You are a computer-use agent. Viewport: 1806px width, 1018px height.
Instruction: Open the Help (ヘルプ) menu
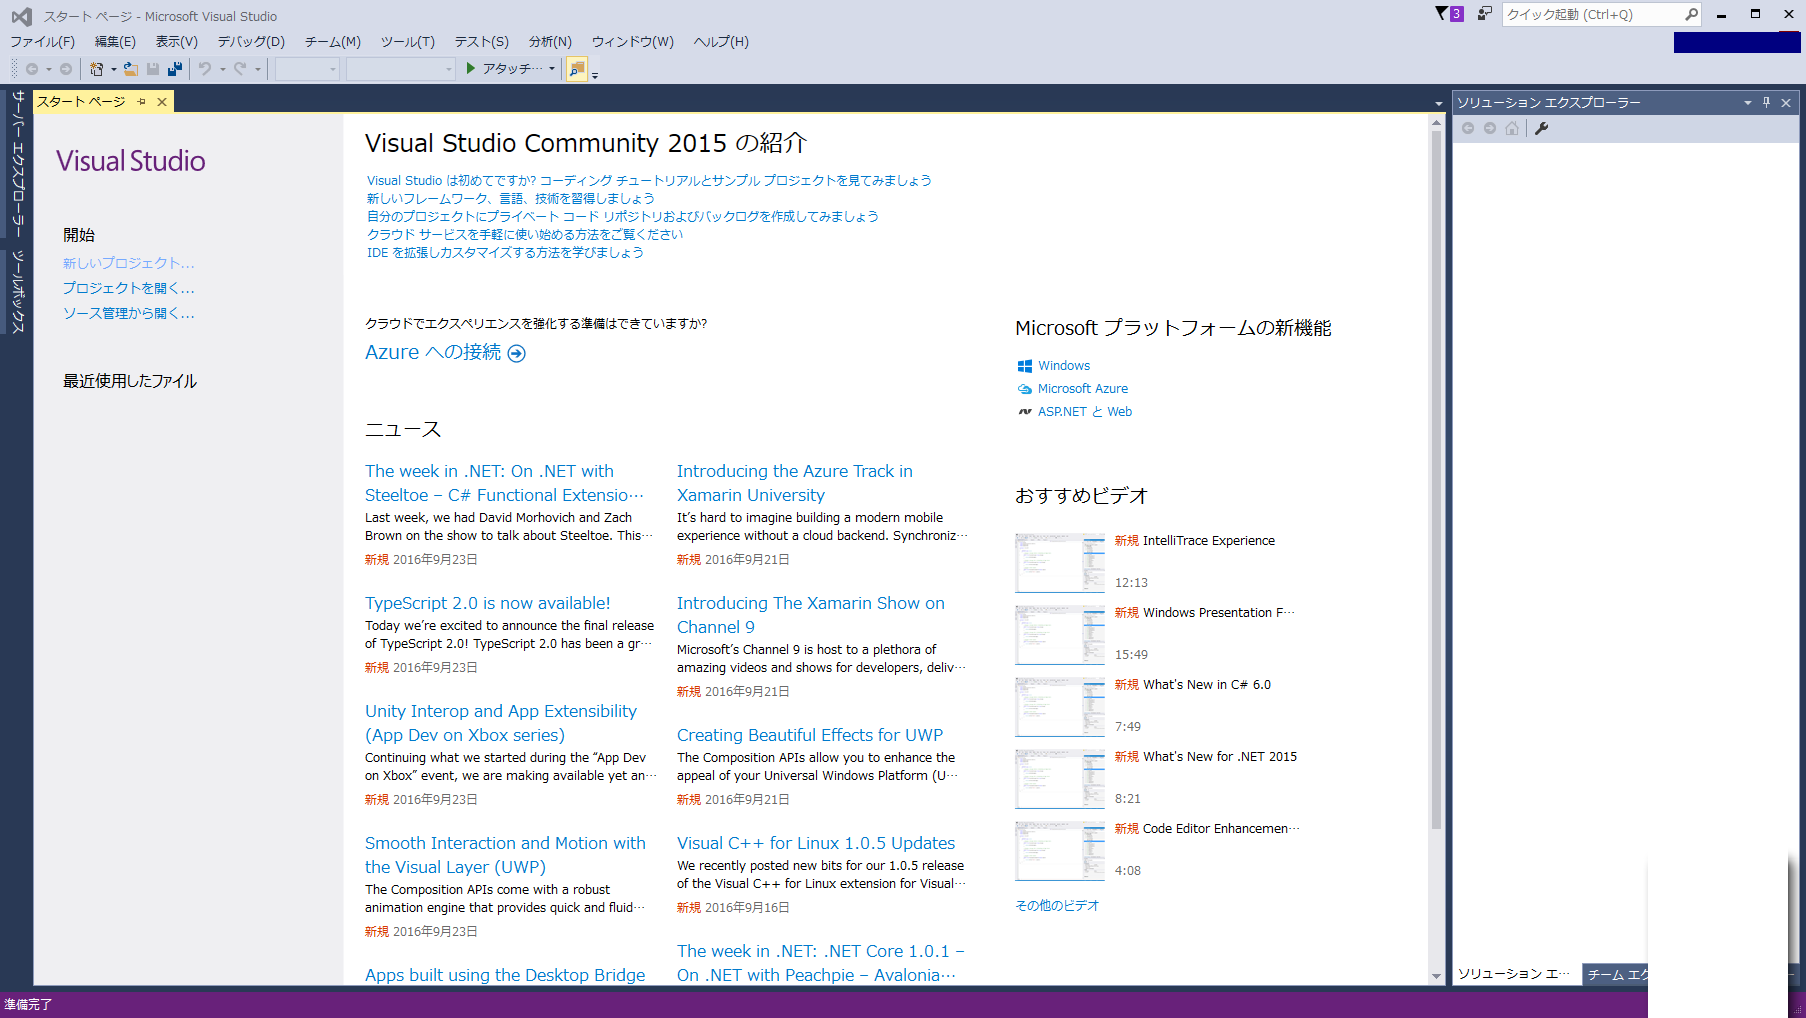pos(721,41)
